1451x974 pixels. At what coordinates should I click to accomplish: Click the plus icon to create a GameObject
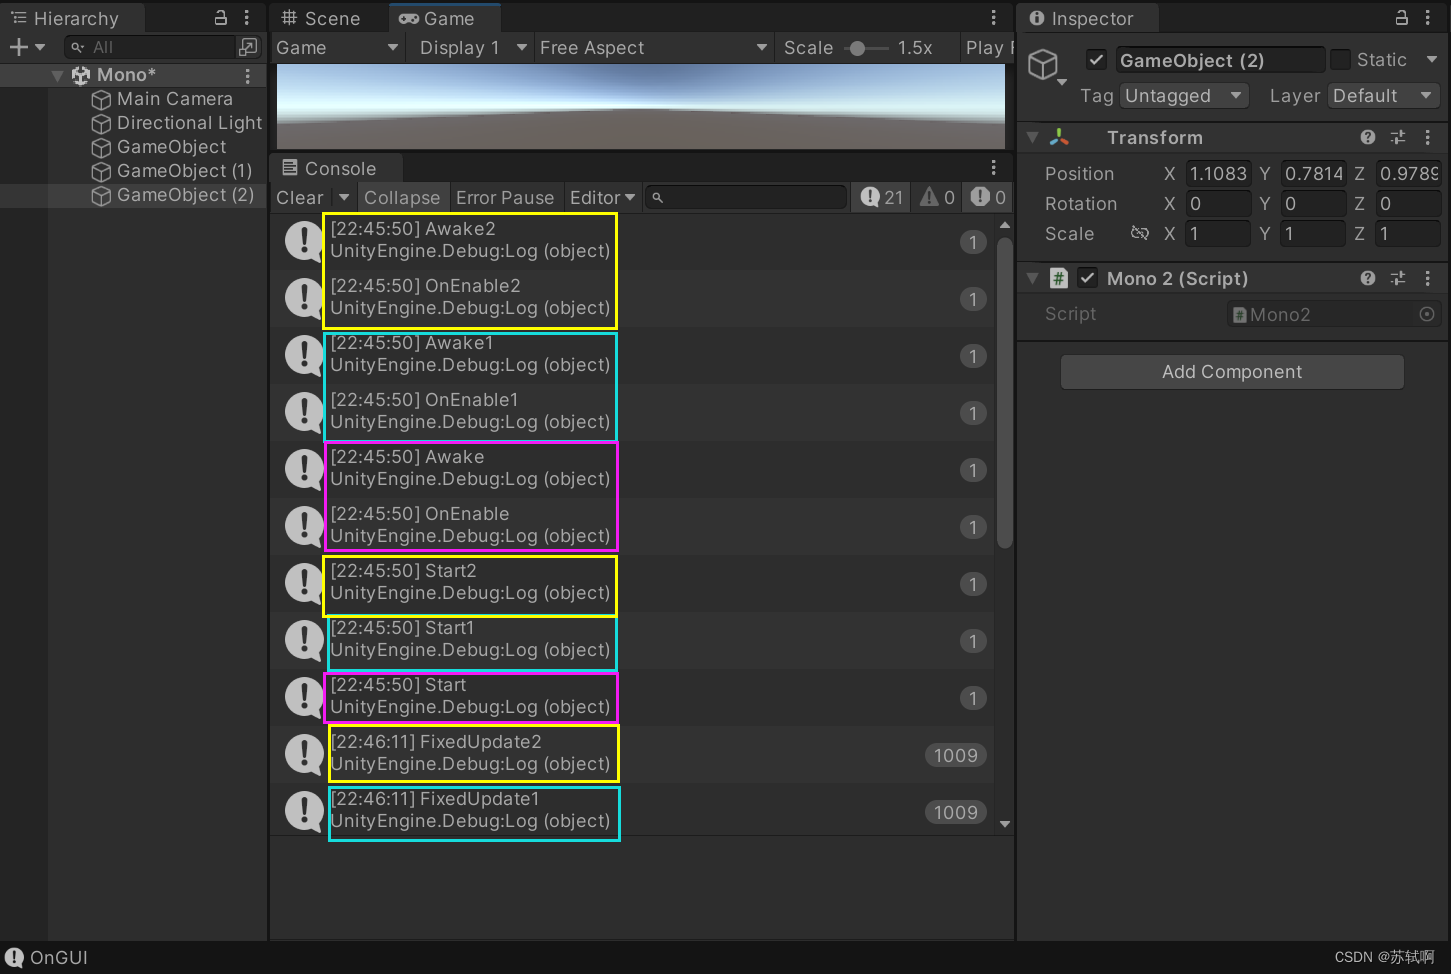18,46
